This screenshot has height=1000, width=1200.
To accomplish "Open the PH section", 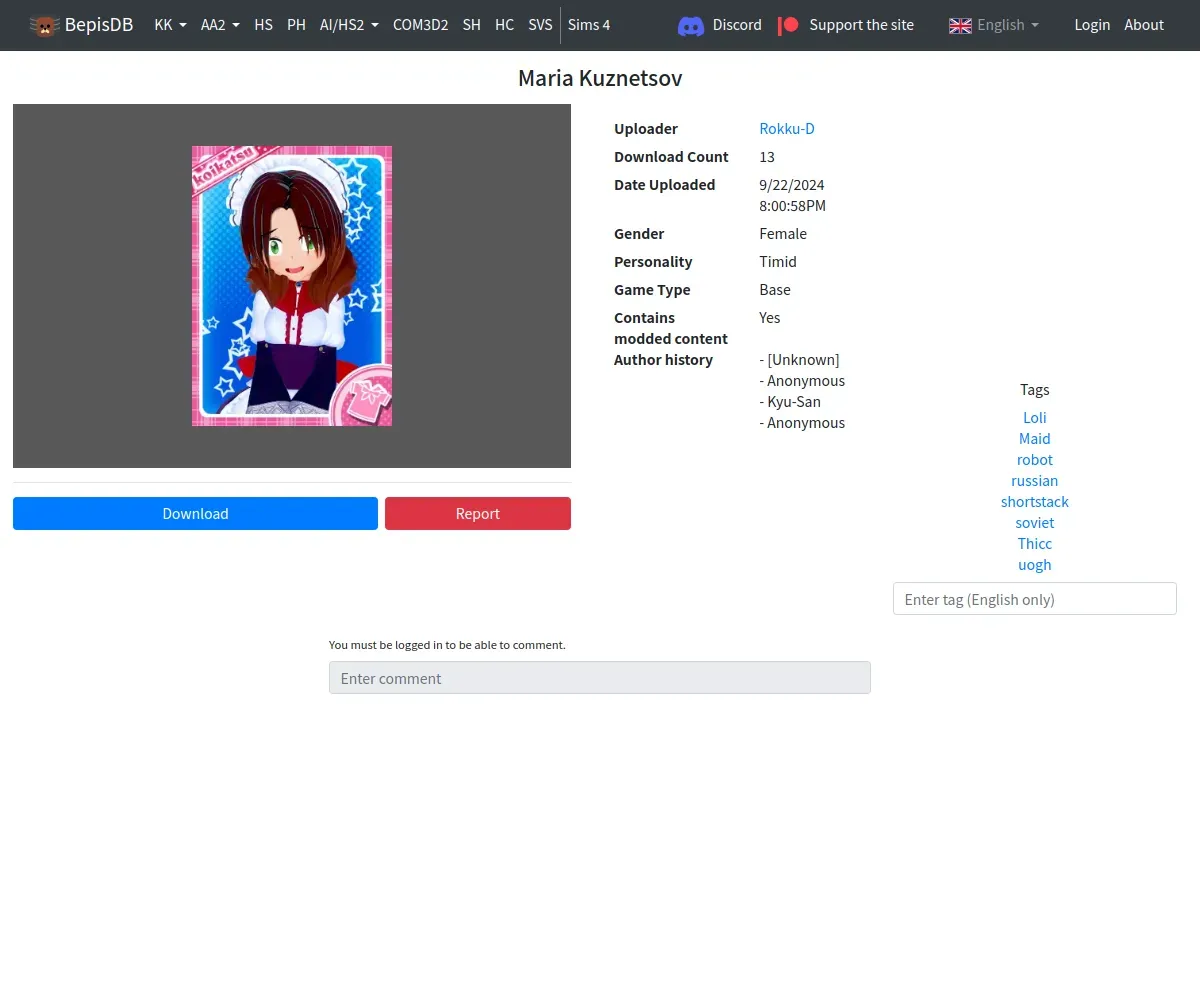I will 296,25.
